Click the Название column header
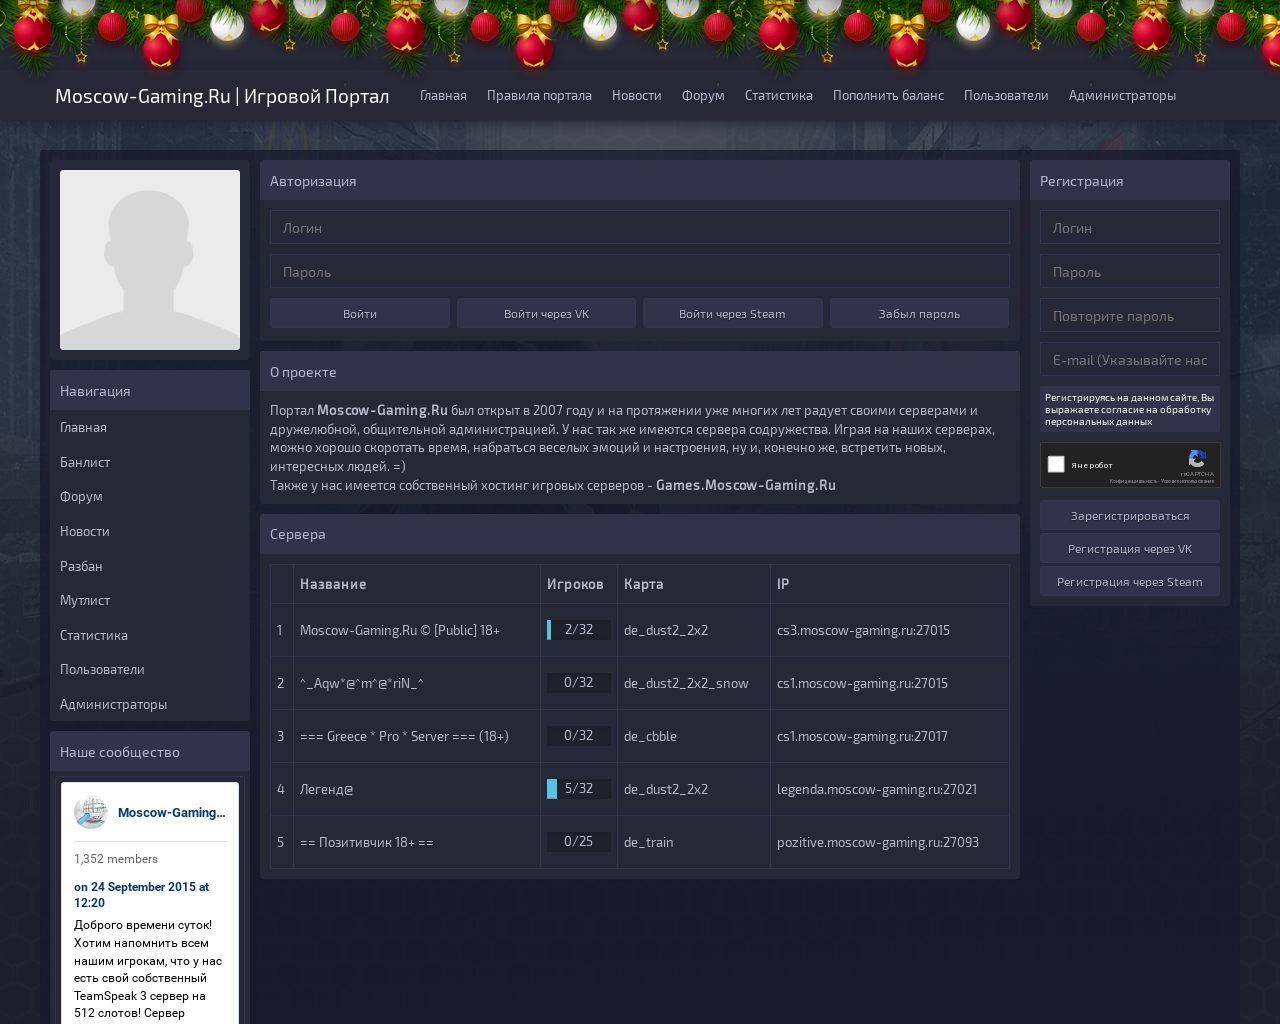The image size is (1280, 1024). tap(333, 584)
